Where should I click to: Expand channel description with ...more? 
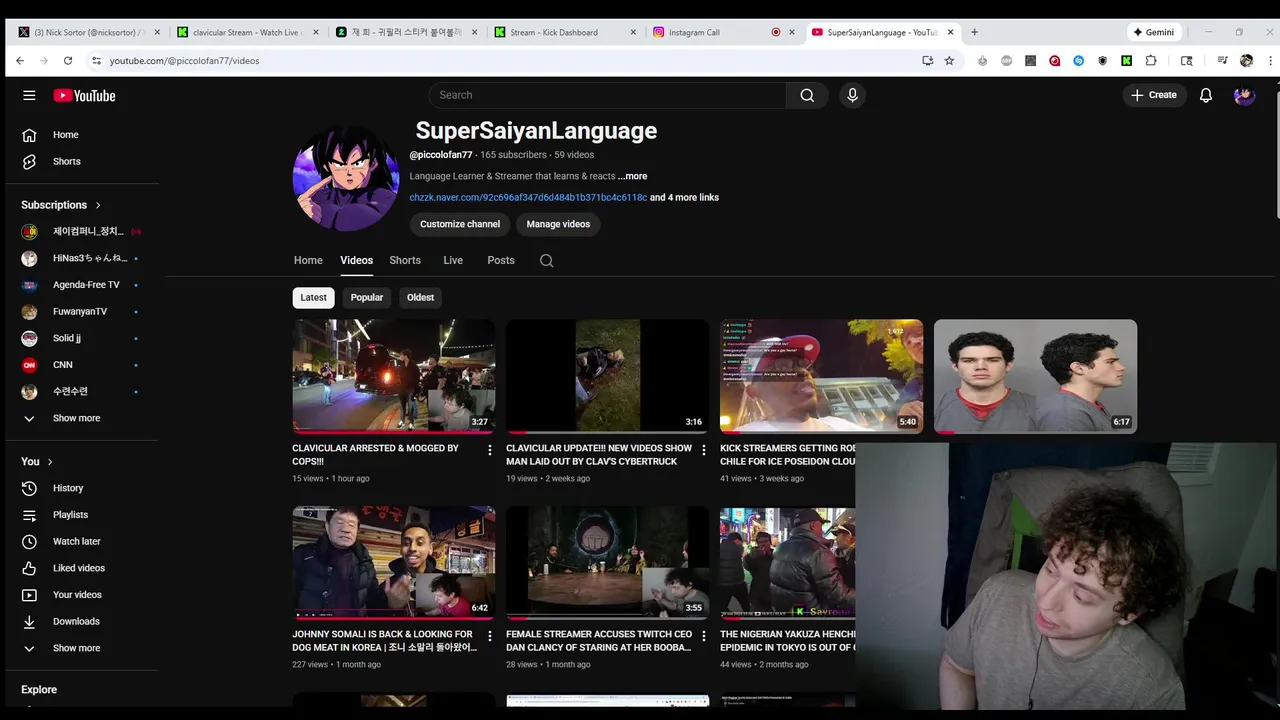point(632,176)
